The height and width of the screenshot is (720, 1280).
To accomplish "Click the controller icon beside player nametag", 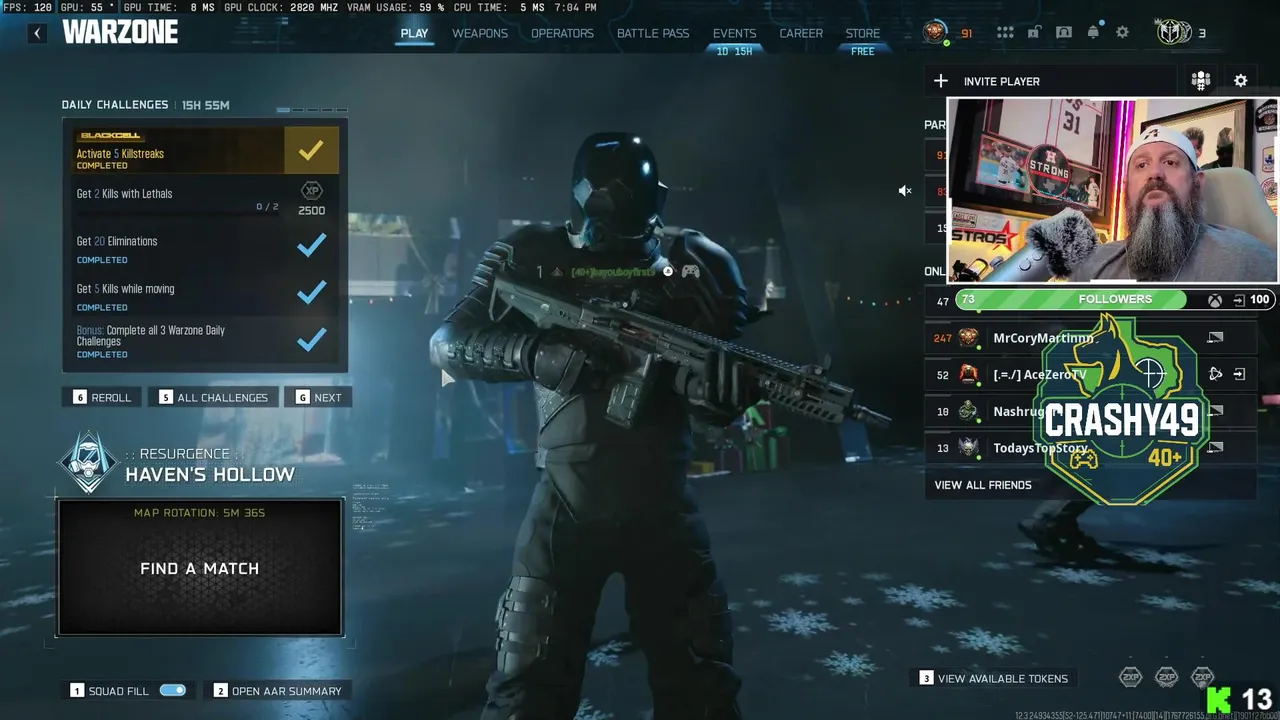I will (690, 271).
